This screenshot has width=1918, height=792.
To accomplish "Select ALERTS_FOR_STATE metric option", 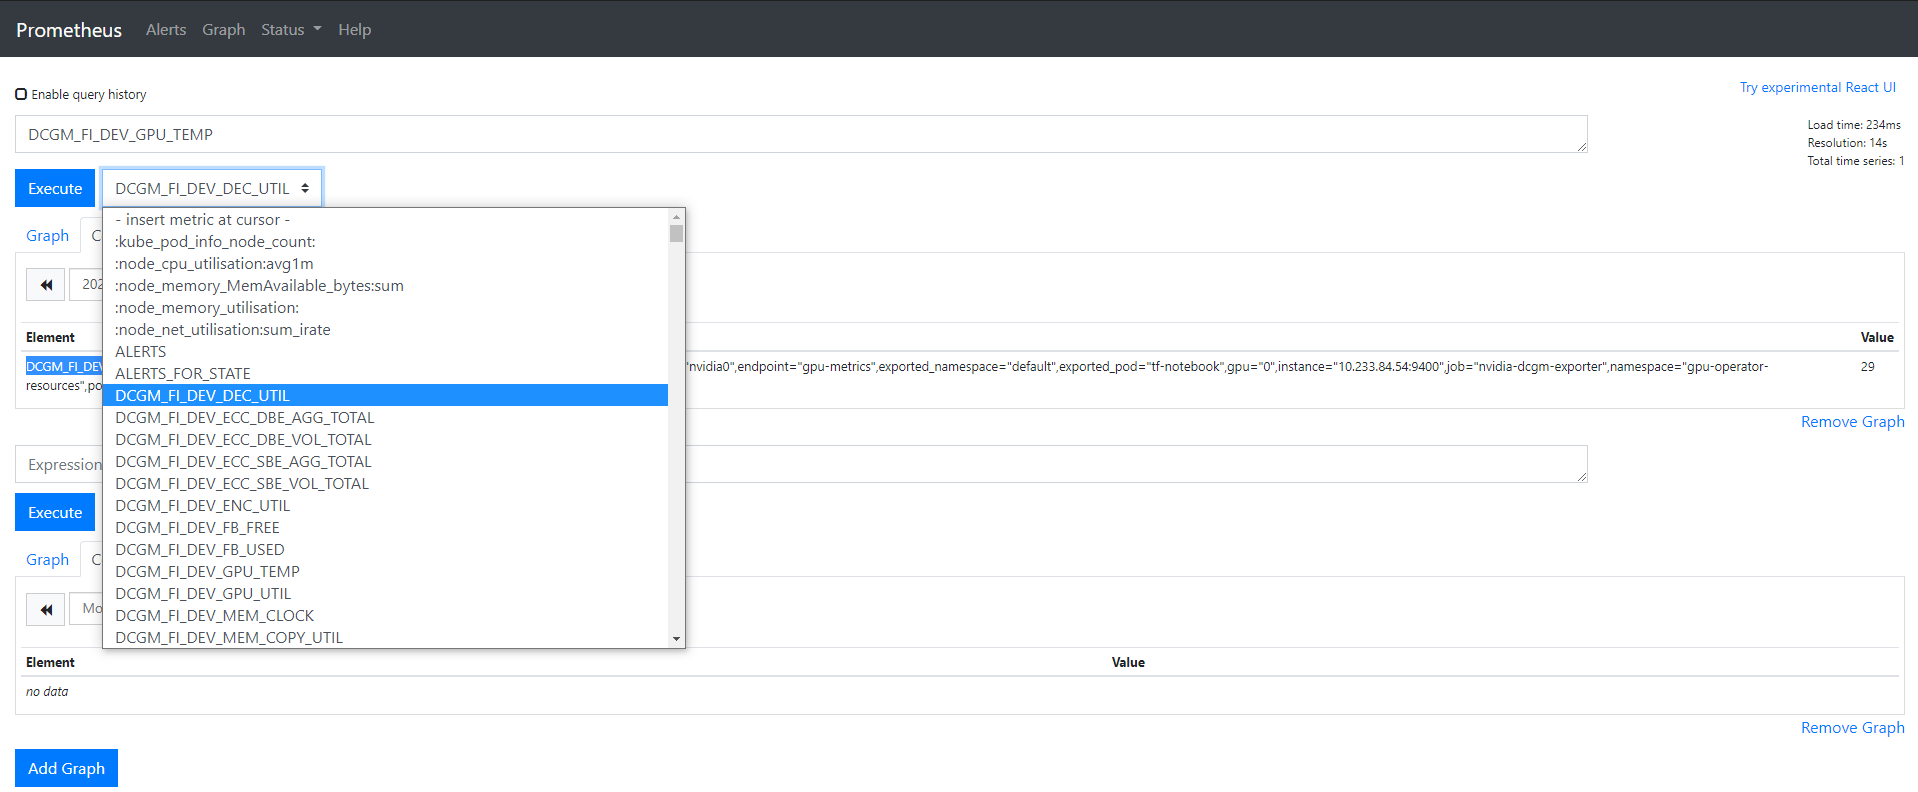I will pyautogui.click(x=385, y=374).
